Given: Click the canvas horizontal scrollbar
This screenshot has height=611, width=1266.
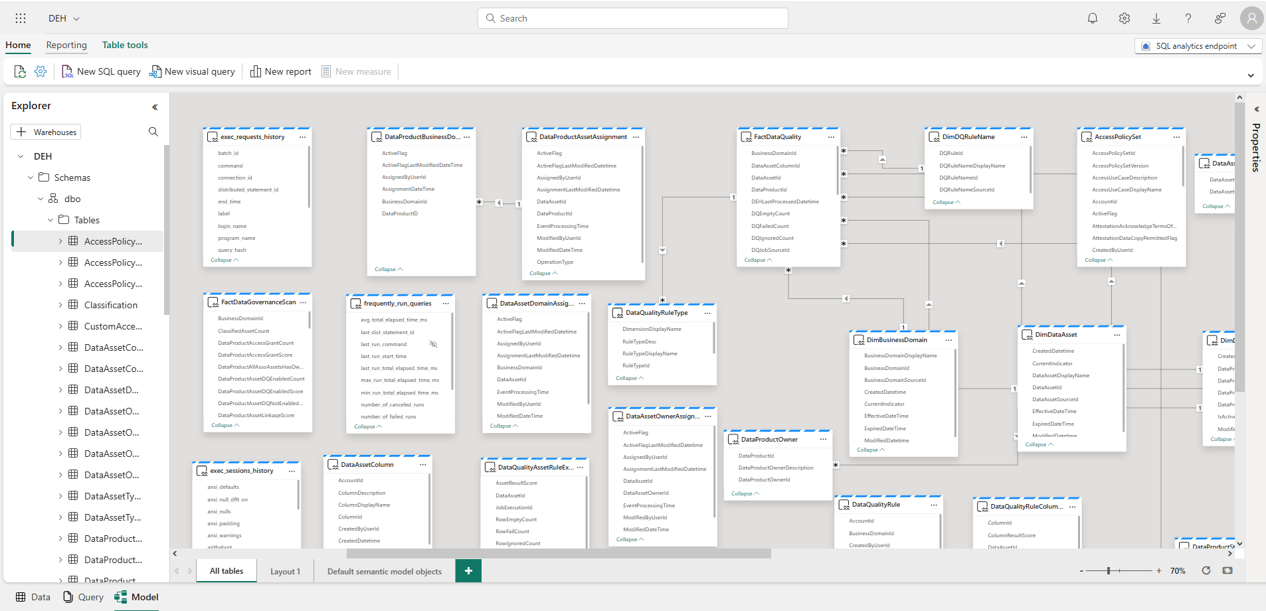Looking at the screenshot, I should pos(558,553).
